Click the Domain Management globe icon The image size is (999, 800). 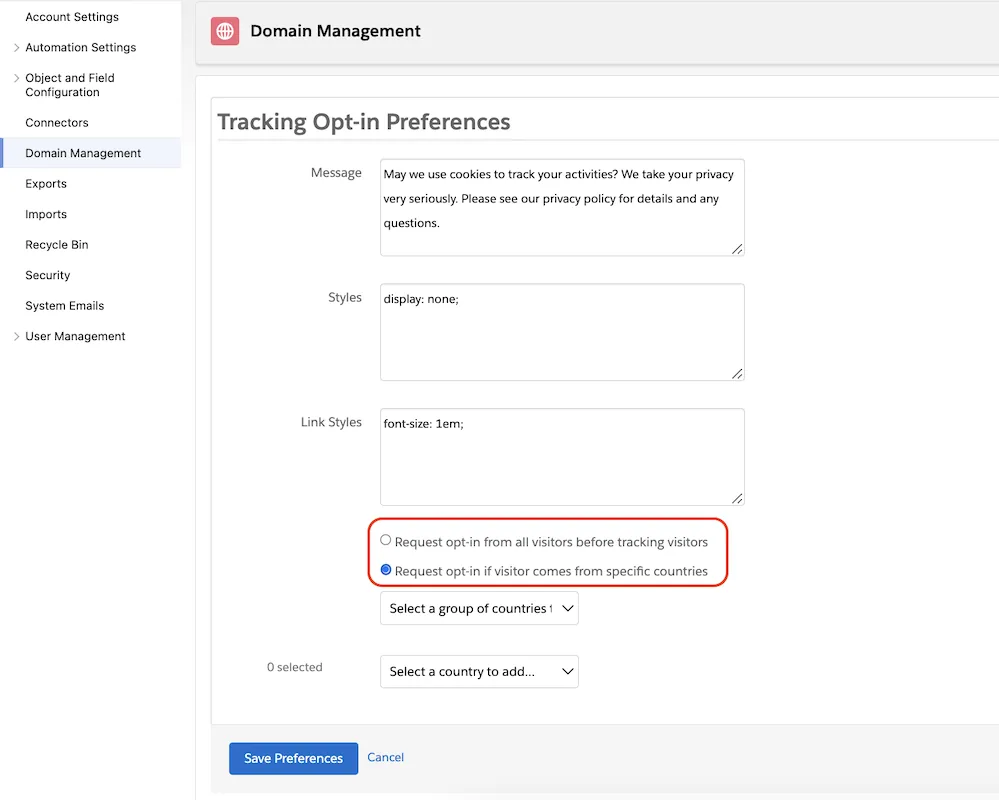point(225,31)
